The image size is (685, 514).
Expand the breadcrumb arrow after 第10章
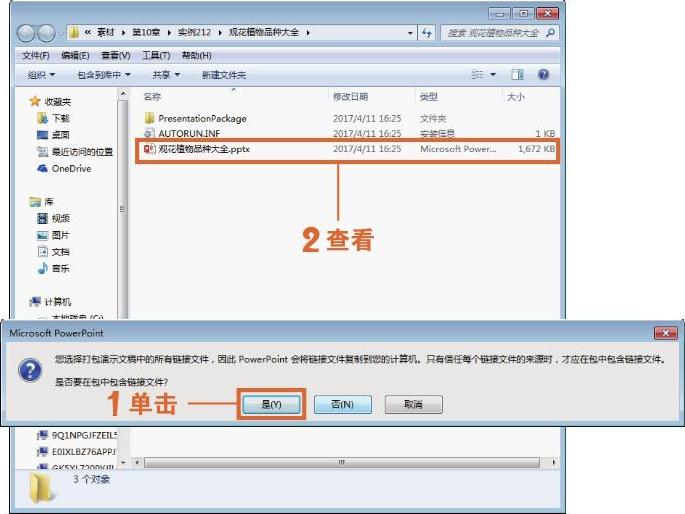click(x=169, y=33)
